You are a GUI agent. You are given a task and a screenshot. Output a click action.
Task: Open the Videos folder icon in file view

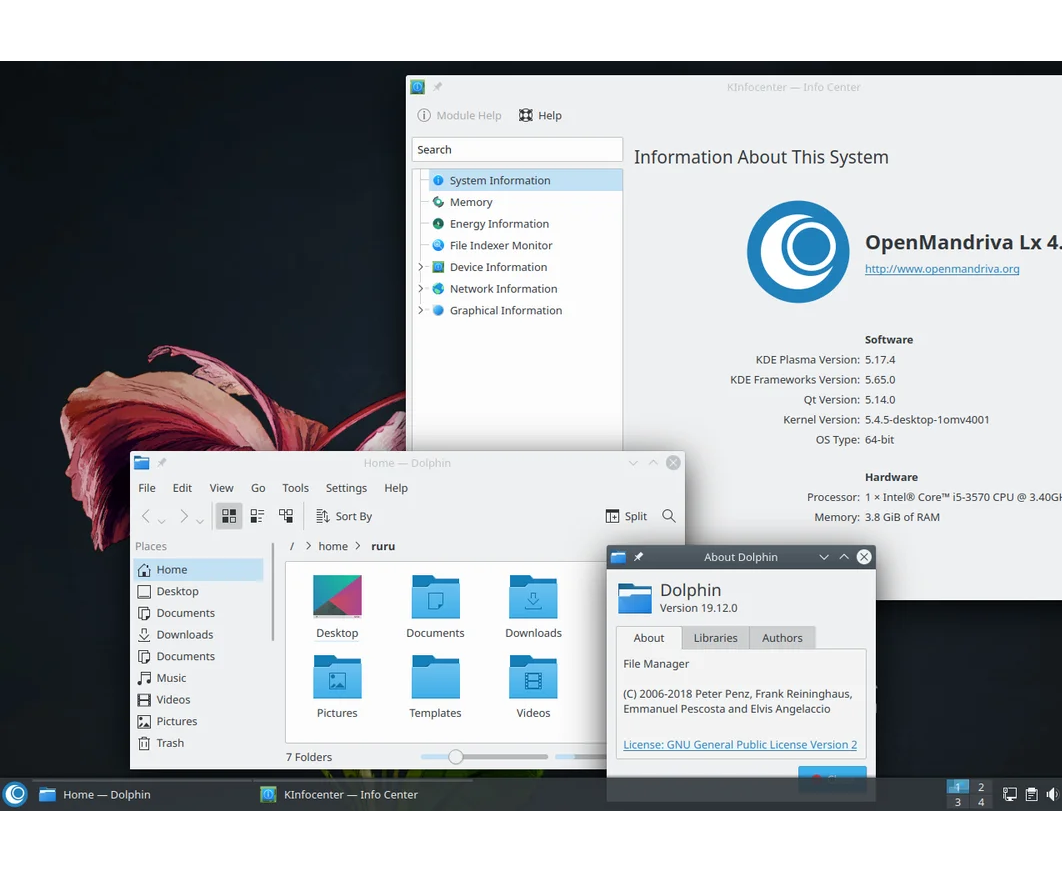click(533, 677)
